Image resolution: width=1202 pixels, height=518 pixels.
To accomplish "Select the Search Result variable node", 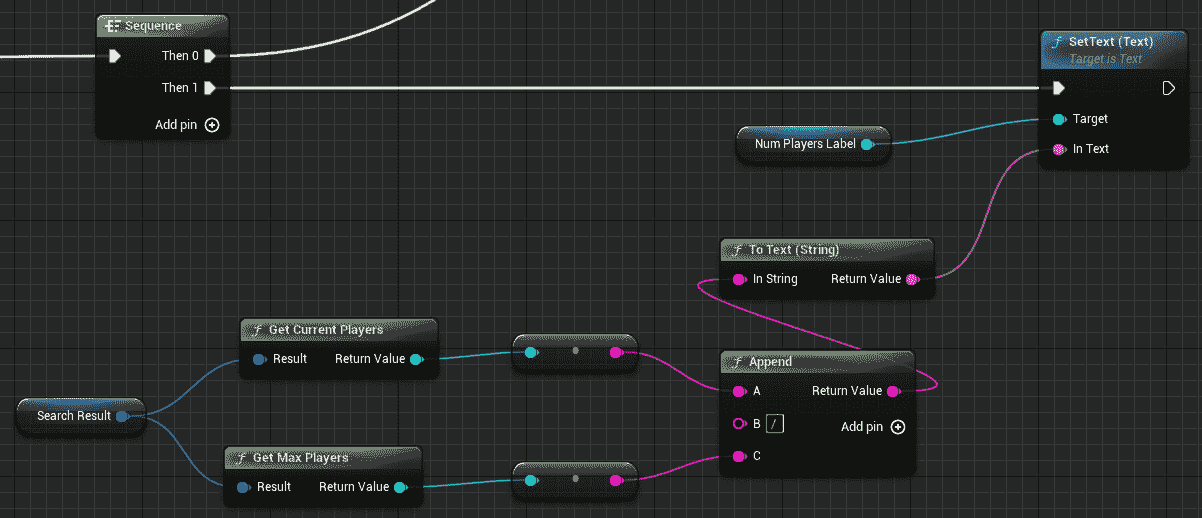I will pos(81,416).
